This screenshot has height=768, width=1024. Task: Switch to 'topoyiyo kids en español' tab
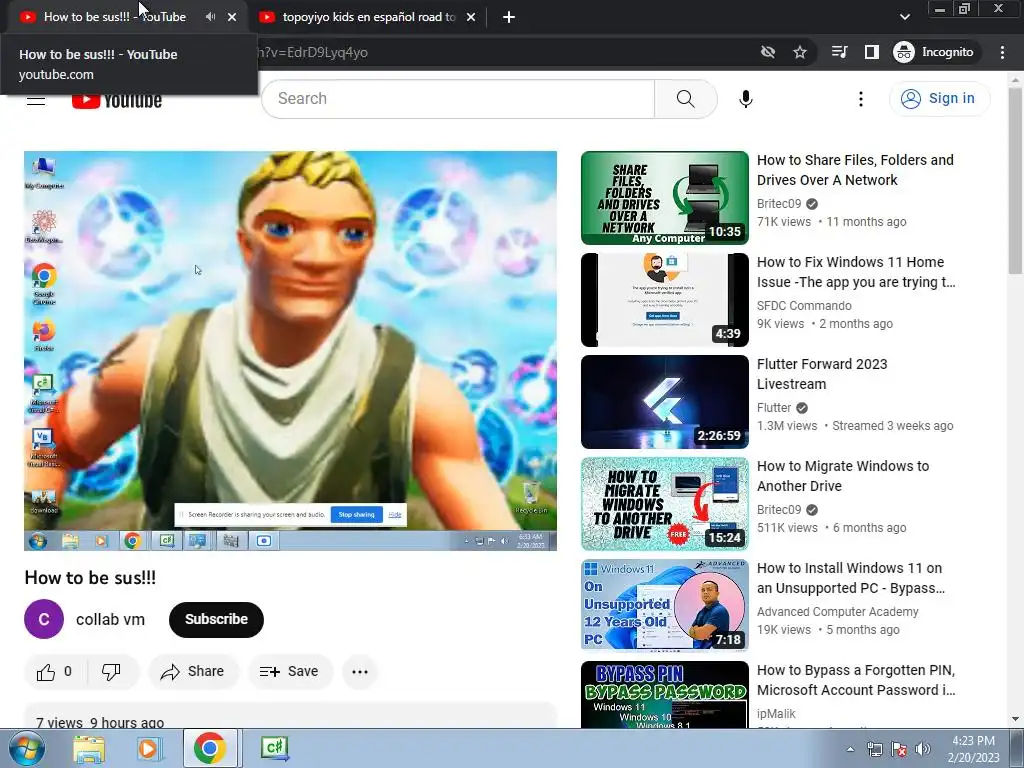(368, 17)
